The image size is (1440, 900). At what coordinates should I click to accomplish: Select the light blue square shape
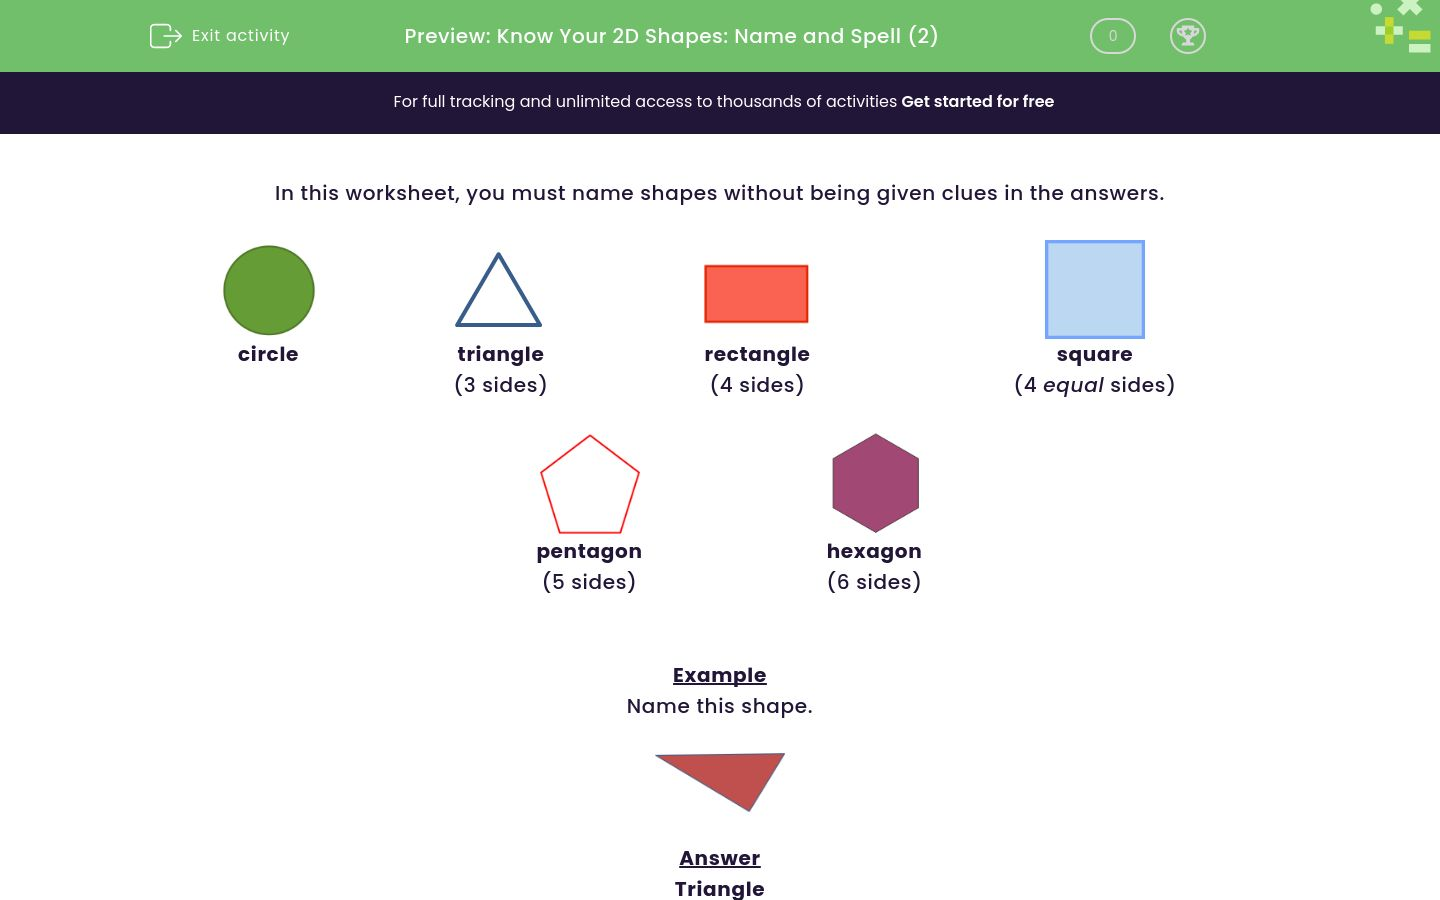tap(1094, 289)
